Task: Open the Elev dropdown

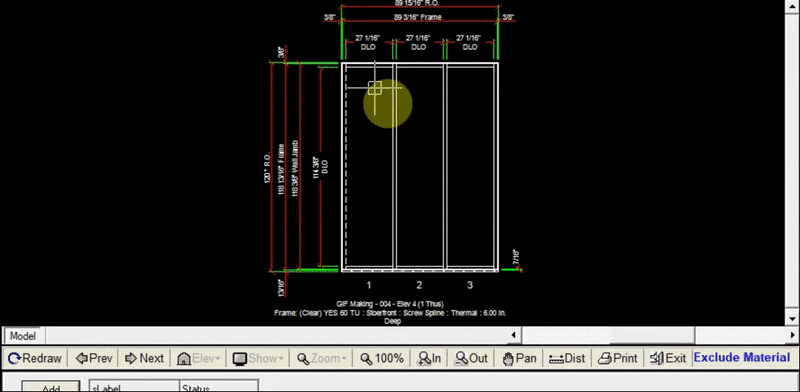Action: (198, 358)
